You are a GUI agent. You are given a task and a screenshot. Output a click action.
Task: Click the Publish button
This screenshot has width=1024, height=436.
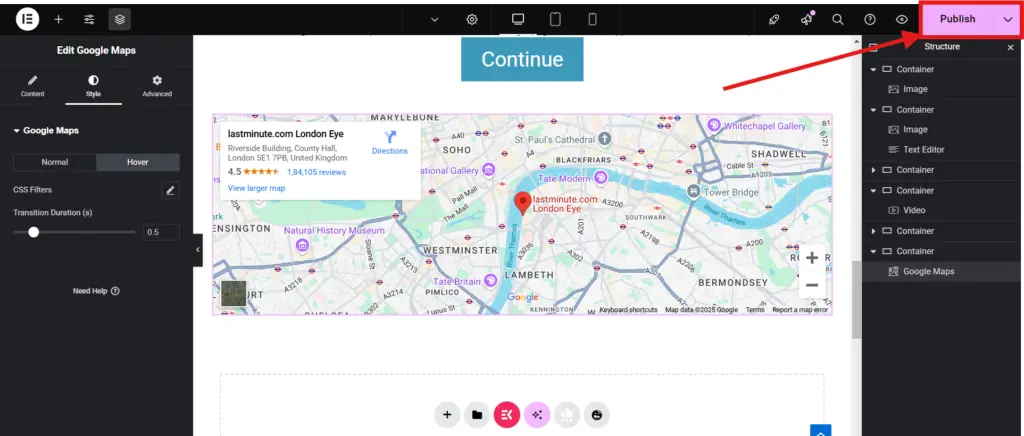[957, 19]
